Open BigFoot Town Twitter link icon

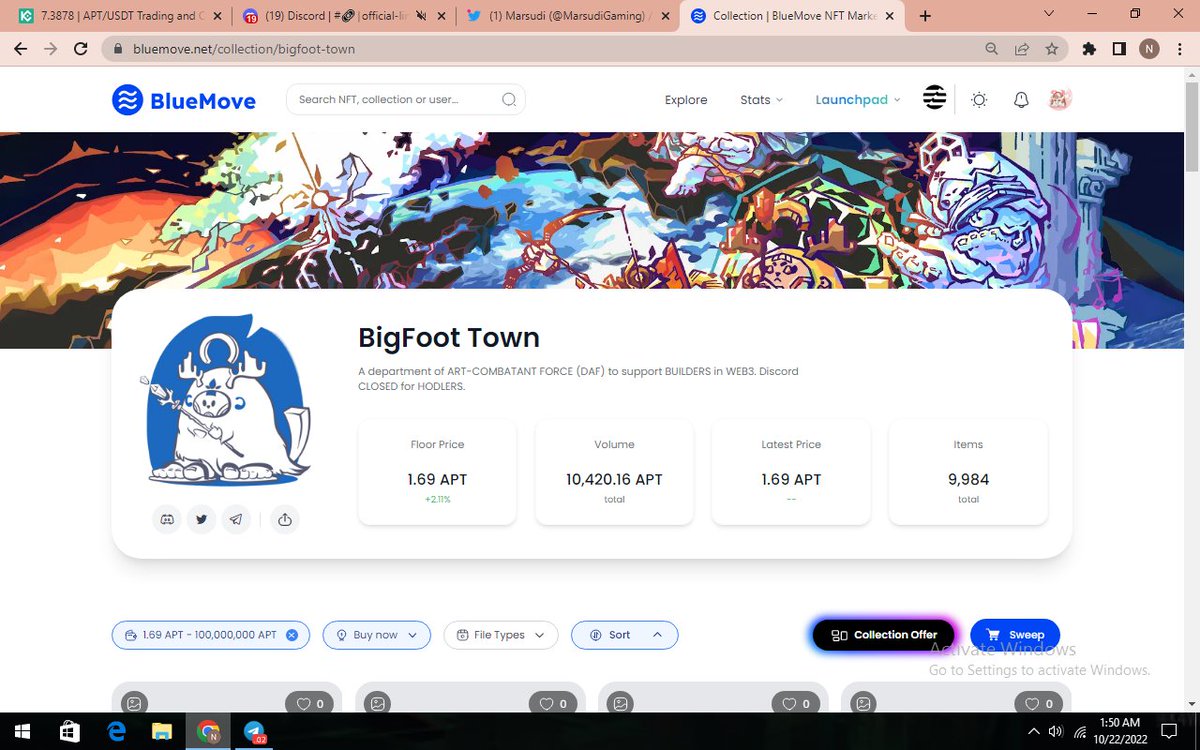pyautogui.click(x=202, y=519)
